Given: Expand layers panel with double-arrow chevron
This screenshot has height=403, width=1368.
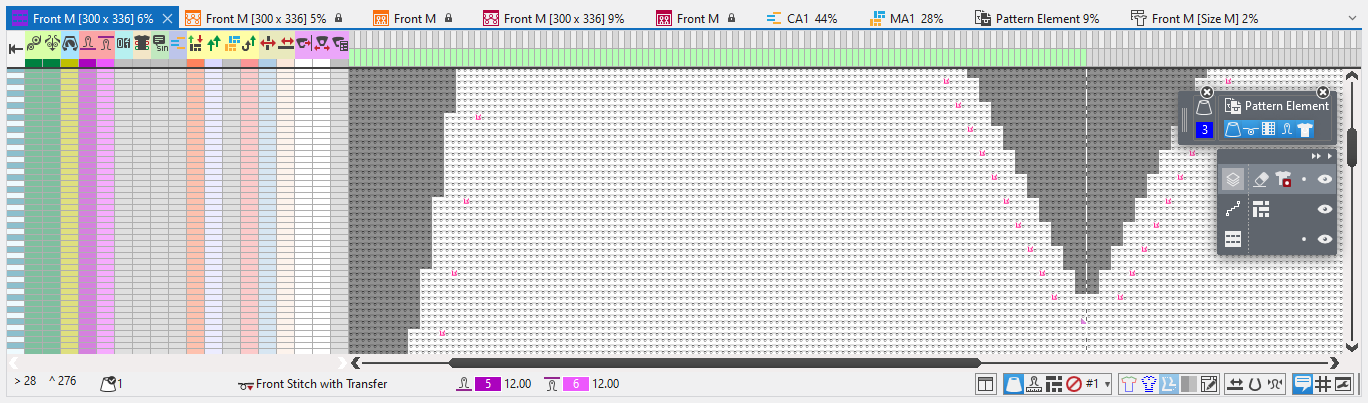Looking at the screenshot, I should tap(1317, 156).
